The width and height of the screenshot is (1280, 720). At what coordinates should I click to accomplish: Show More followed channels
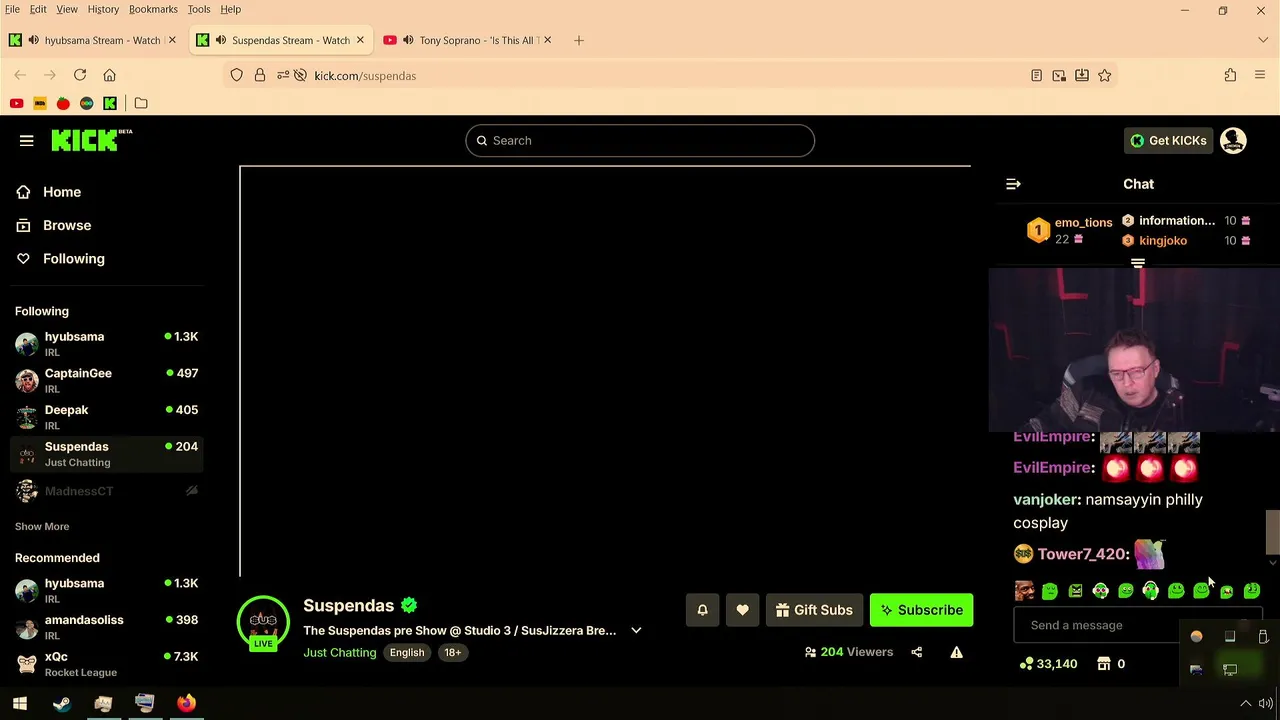(x=42, y=526)
